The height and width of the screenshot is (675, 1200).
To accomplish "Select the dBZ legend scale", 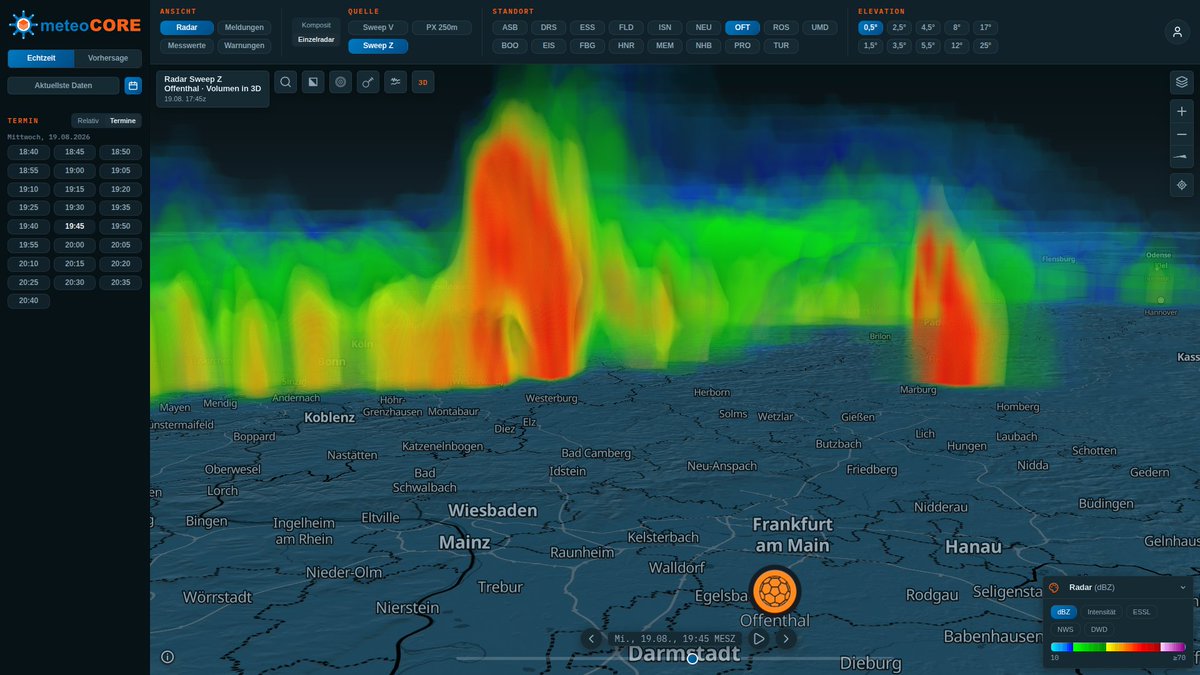I will point(1064,612).
